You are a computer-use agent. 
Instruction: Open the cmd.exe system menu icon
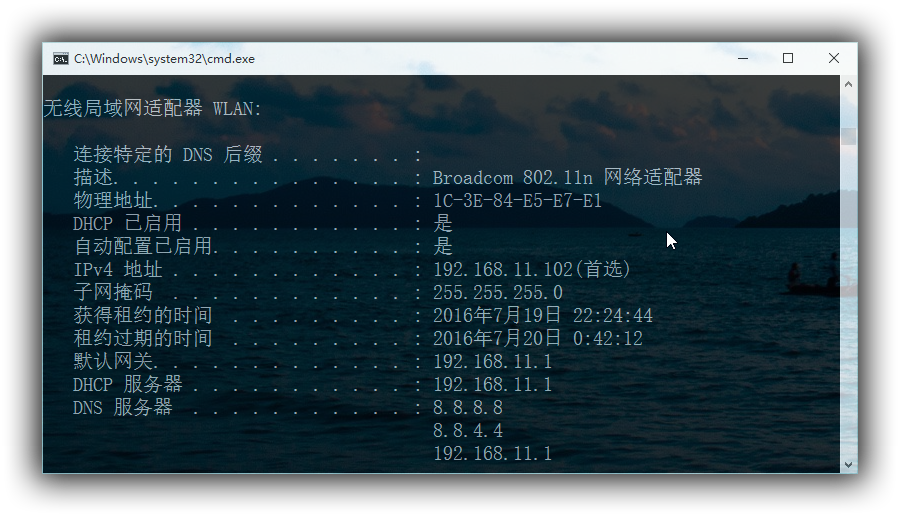coord(61,59)
